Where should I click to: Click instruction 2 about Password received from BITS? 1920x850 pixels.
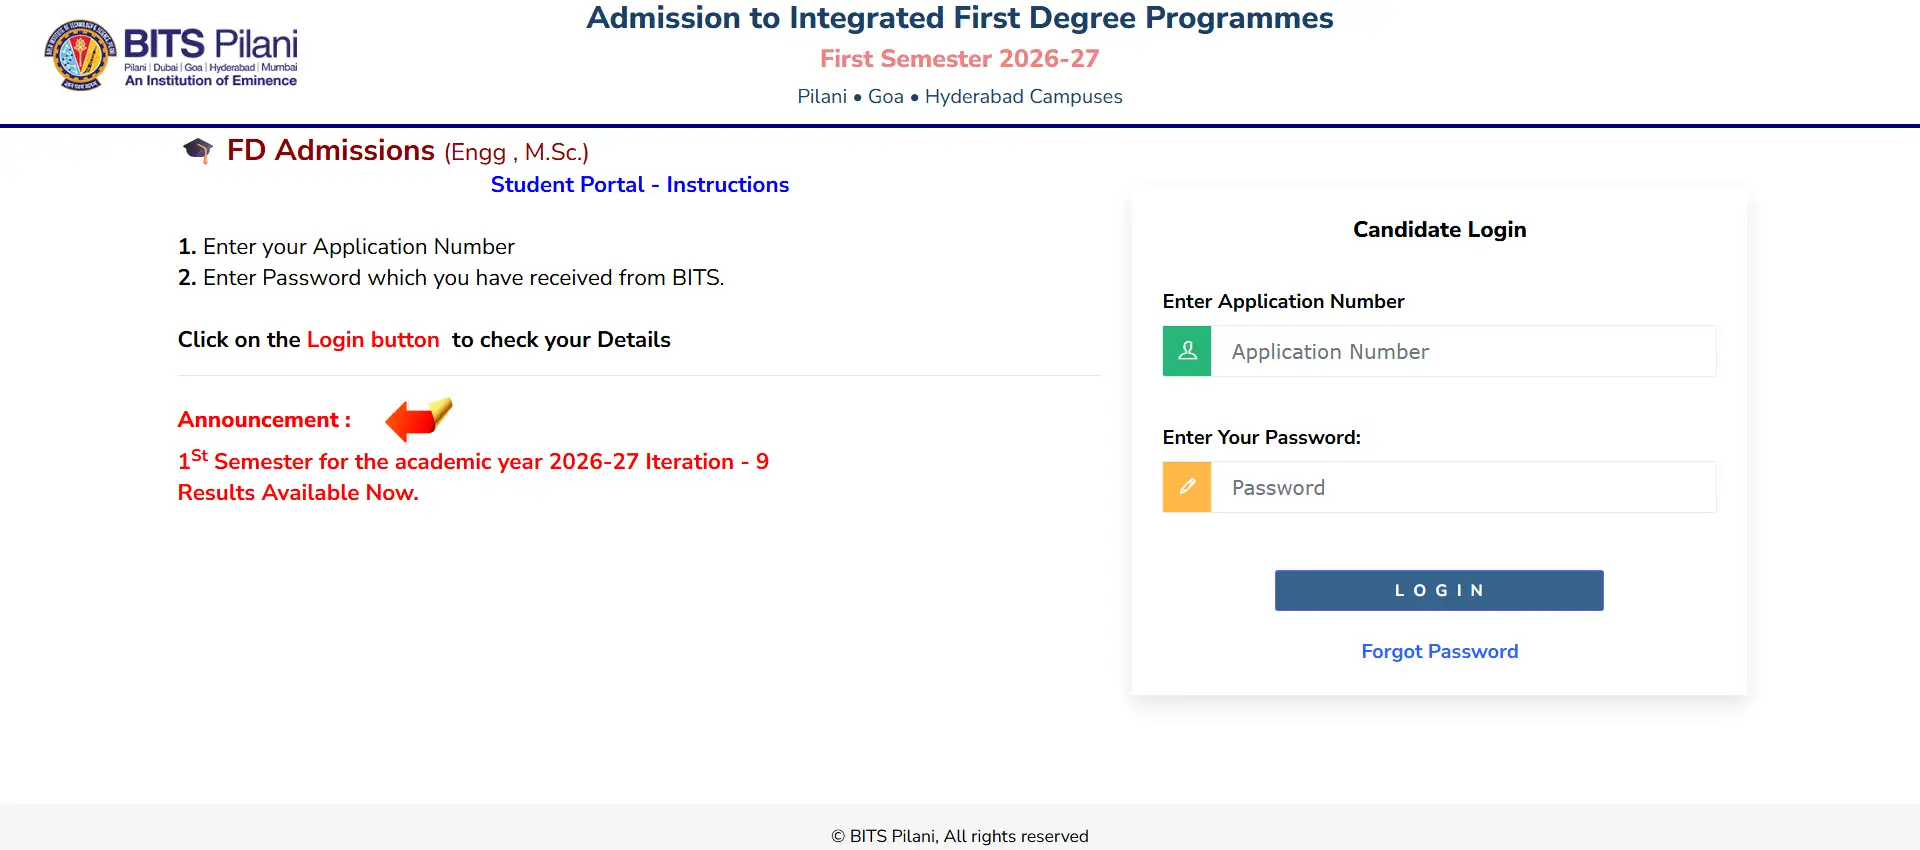tap(451, 278)
